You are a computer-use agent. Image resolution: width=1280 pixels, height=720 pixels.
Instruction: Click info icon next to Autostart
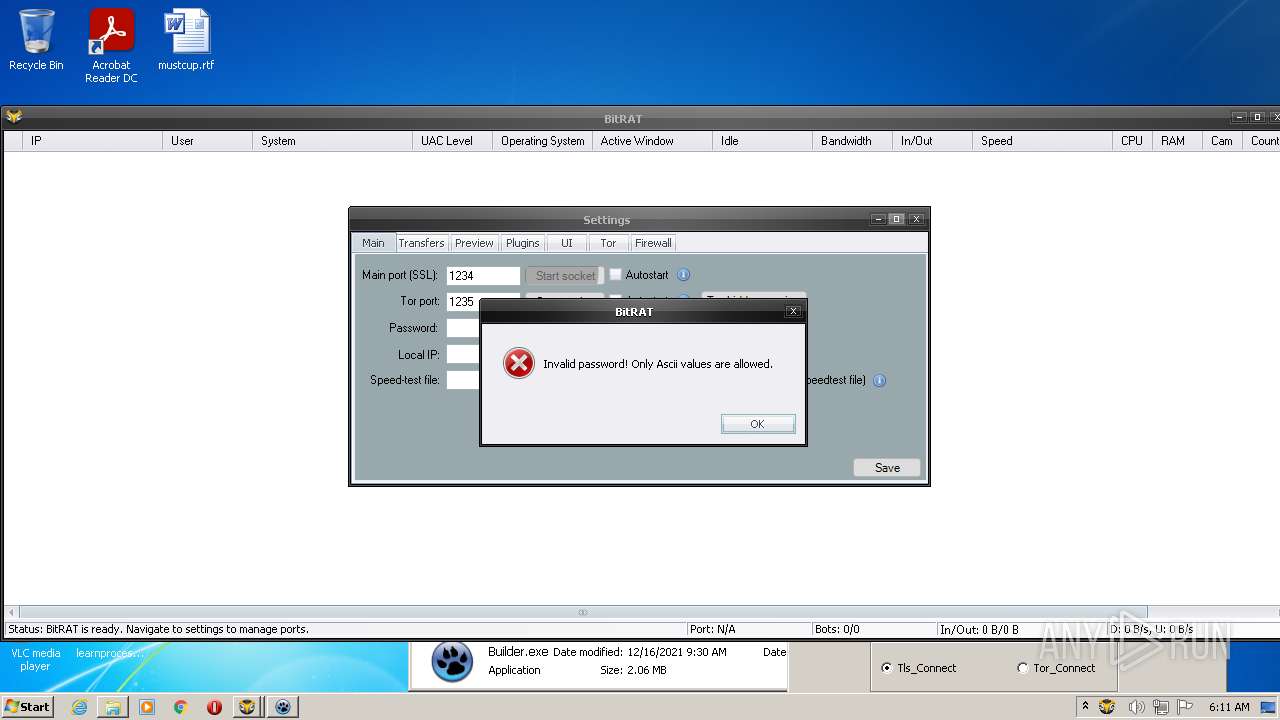tap(684, 274)
